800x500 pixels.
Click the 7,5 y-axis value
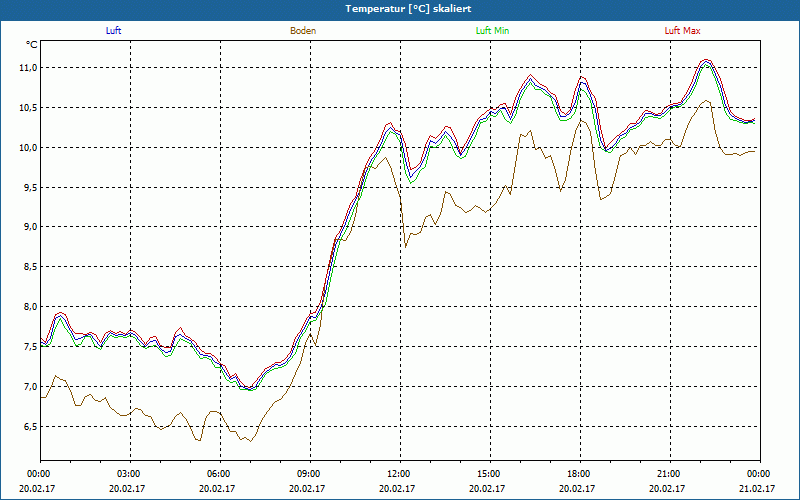tap(30, 347)
